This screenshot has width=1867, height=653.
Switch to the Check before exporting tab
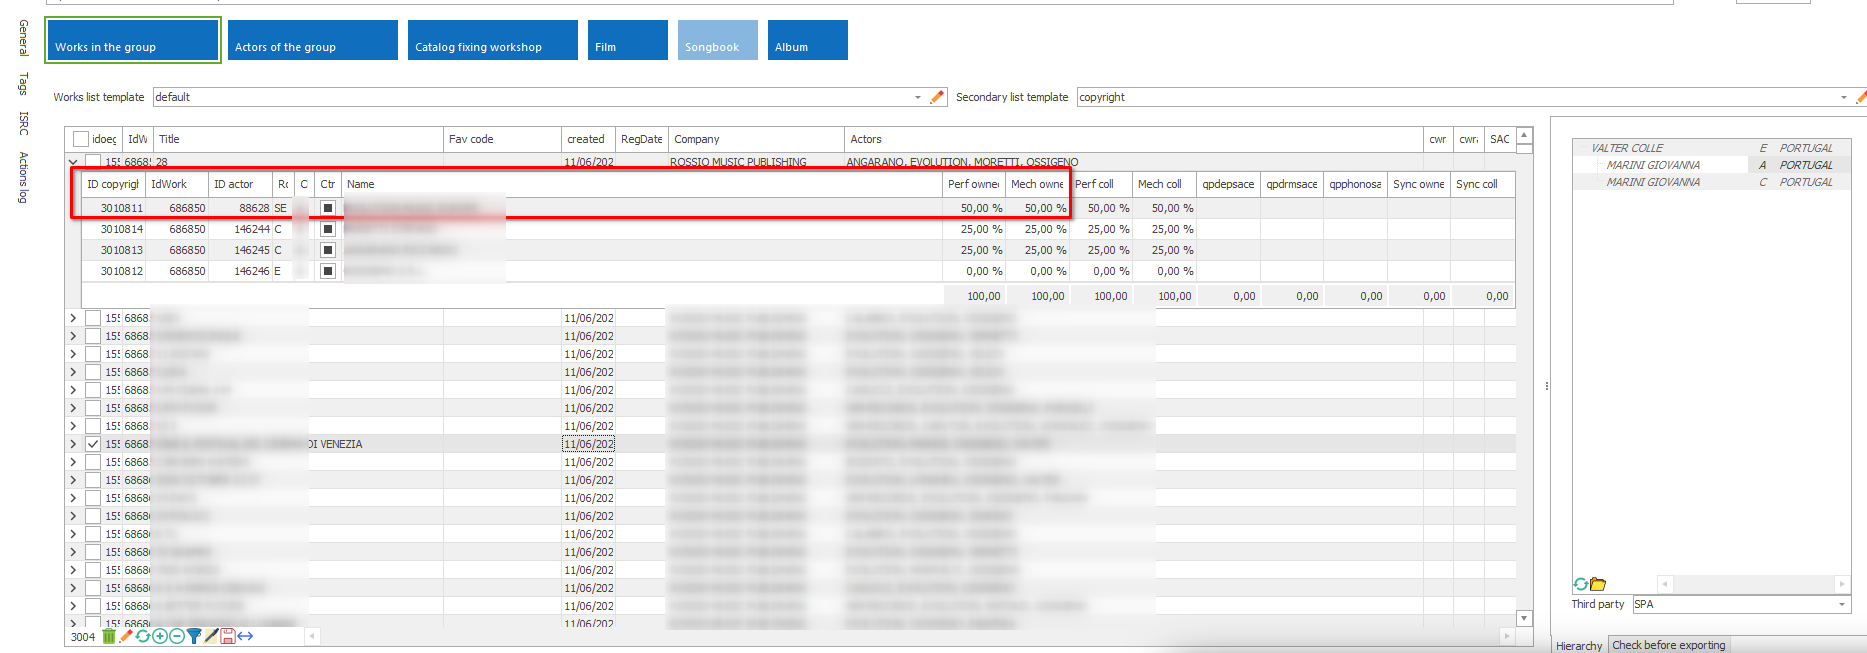(1668, 645)
